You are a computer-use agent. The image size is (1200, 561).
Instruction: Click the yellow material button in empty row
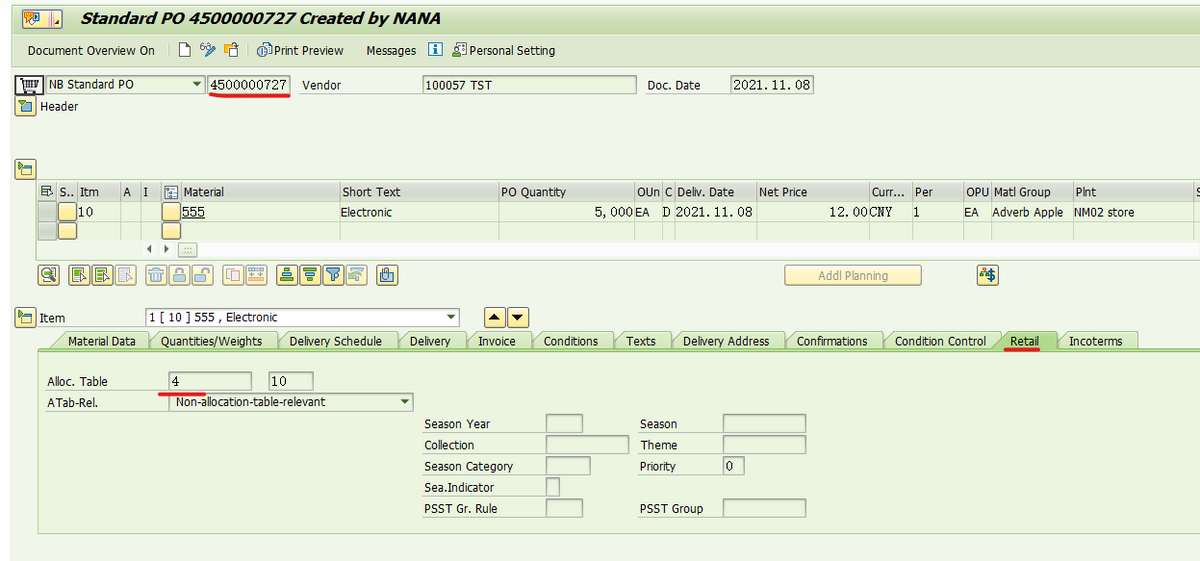171,231
